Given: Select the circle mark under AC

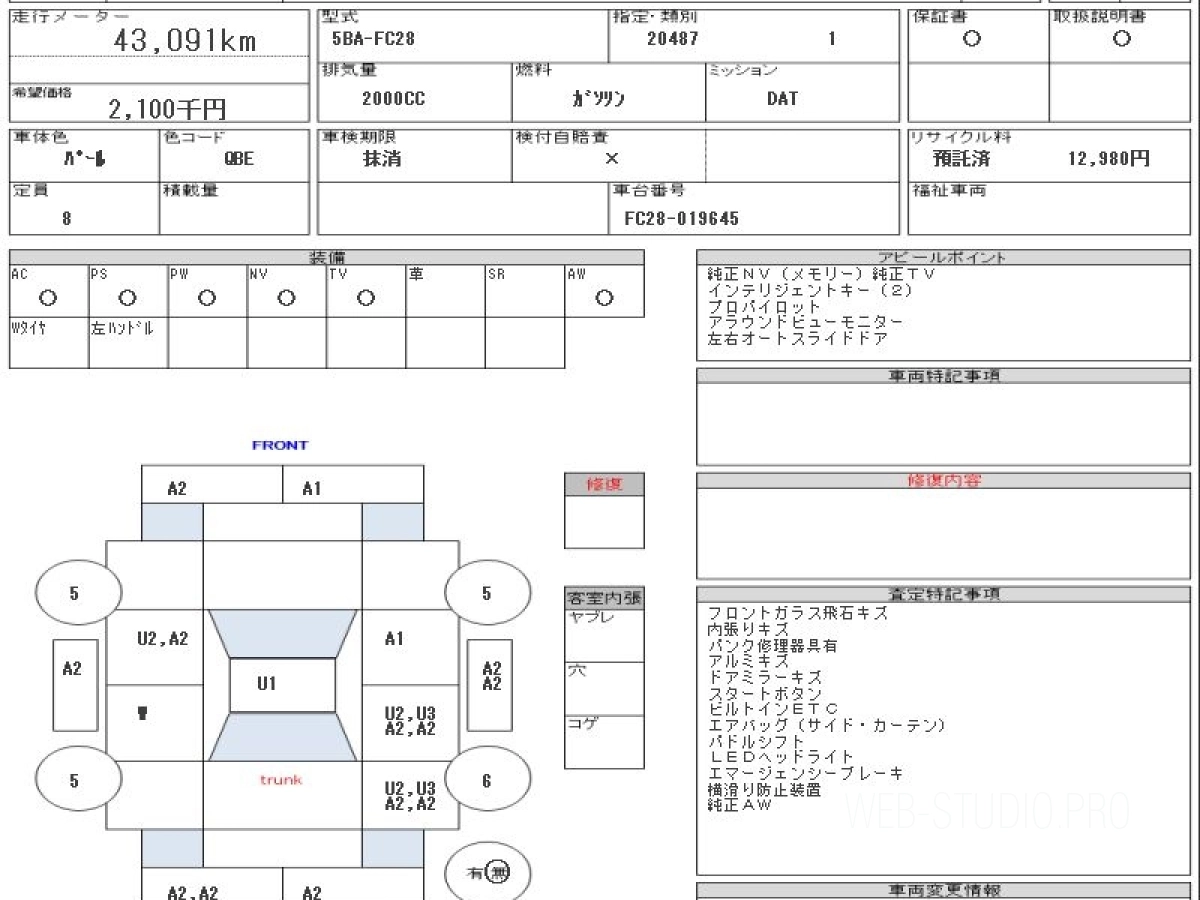Looking at the screenshot, I should point(47,298).
